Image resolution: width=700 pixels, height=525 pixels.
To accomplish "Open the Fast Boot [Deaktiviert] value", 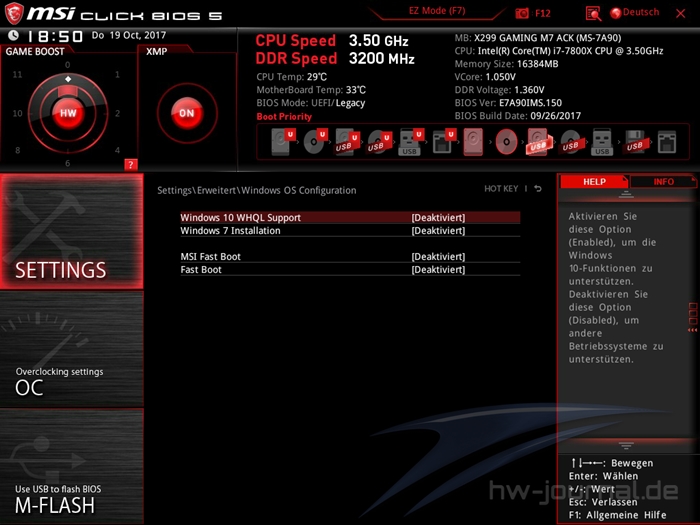I will click(x=438, y=270).
